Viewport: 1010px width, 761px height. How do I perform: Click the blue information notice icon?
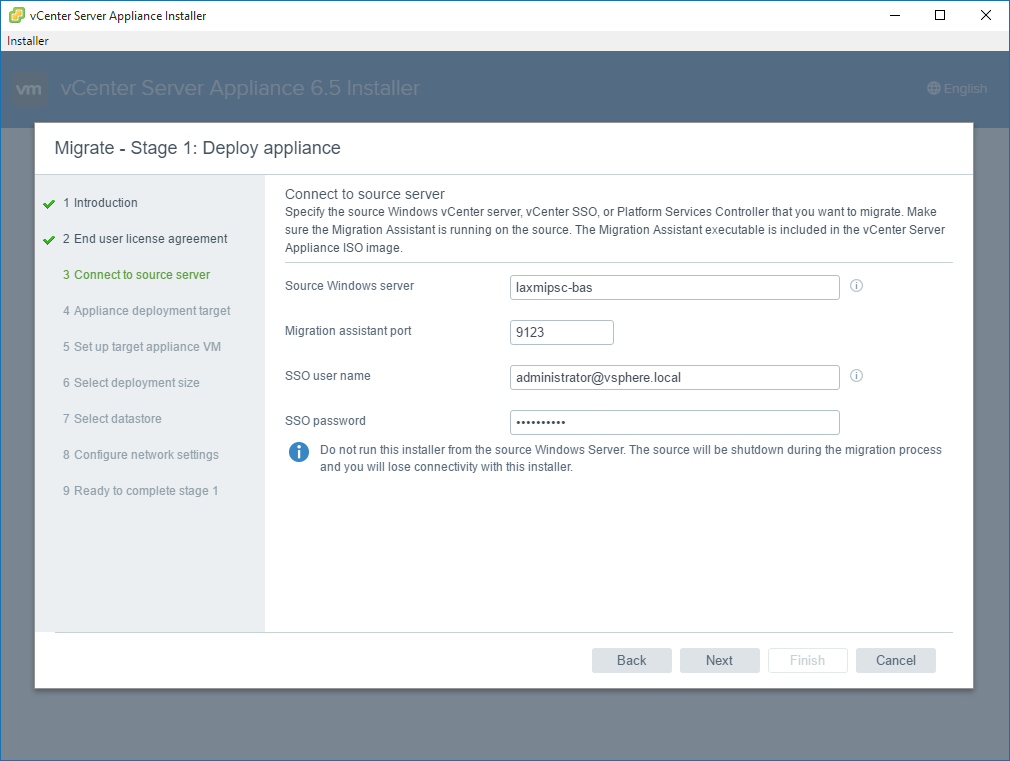point(298,452)
